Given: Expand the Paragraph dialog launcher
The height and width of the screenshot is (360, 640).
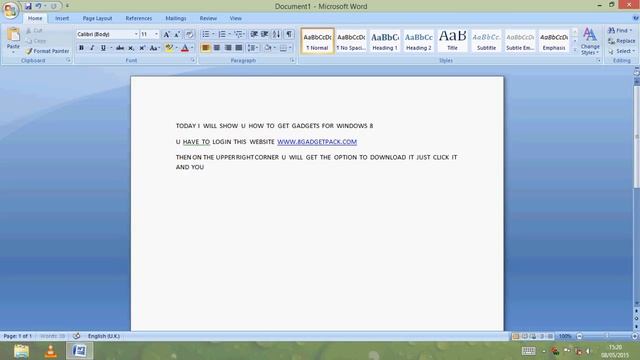Looking at the screenshot, I should click(292, 60).
